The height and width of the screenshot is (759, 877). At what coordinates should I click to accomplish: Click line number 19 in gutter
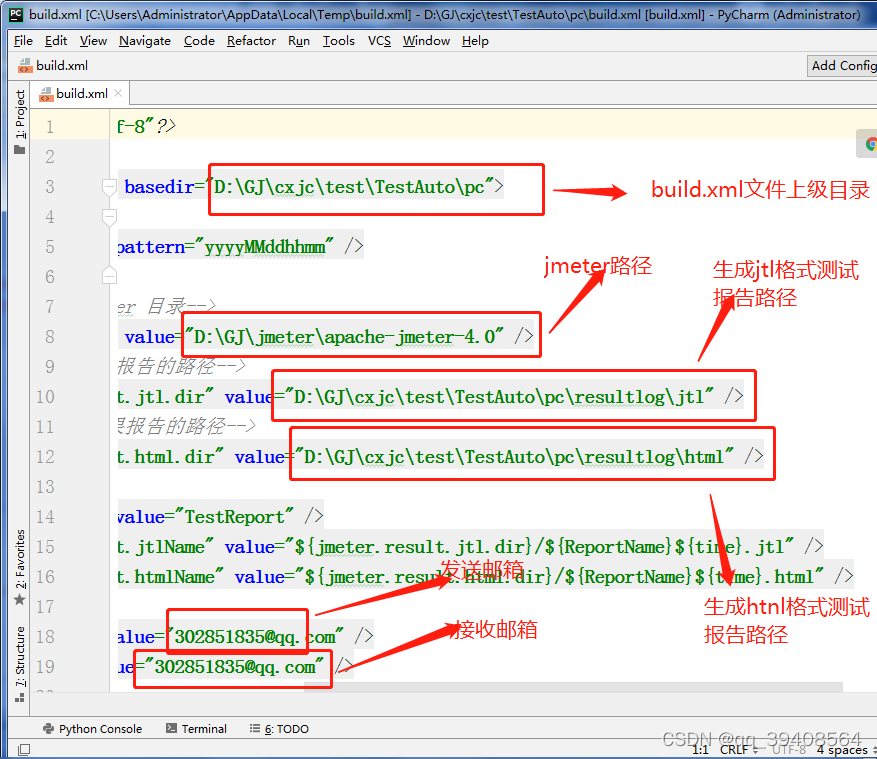(45, 667)
